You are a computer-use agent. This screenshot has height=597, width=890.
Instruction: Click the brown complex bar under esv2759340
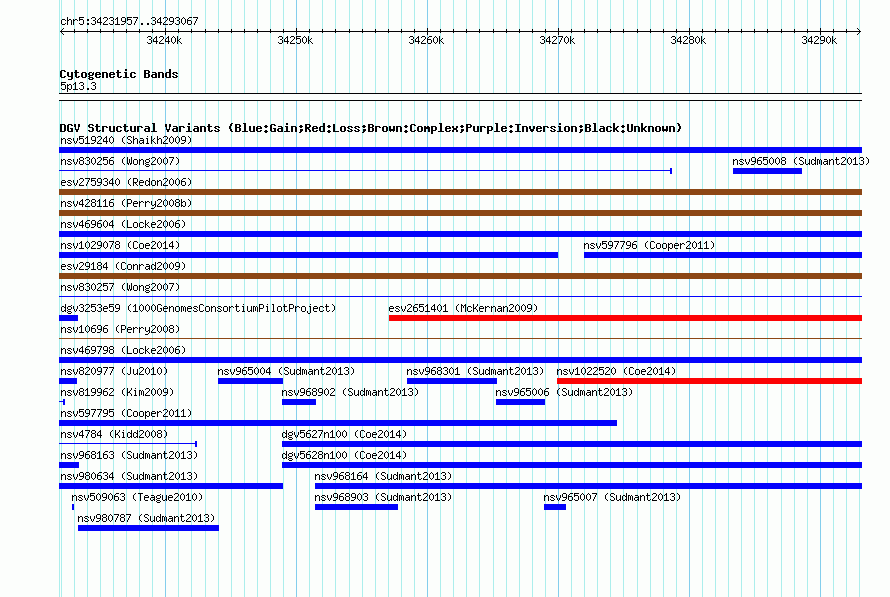[x=460, y=192]
